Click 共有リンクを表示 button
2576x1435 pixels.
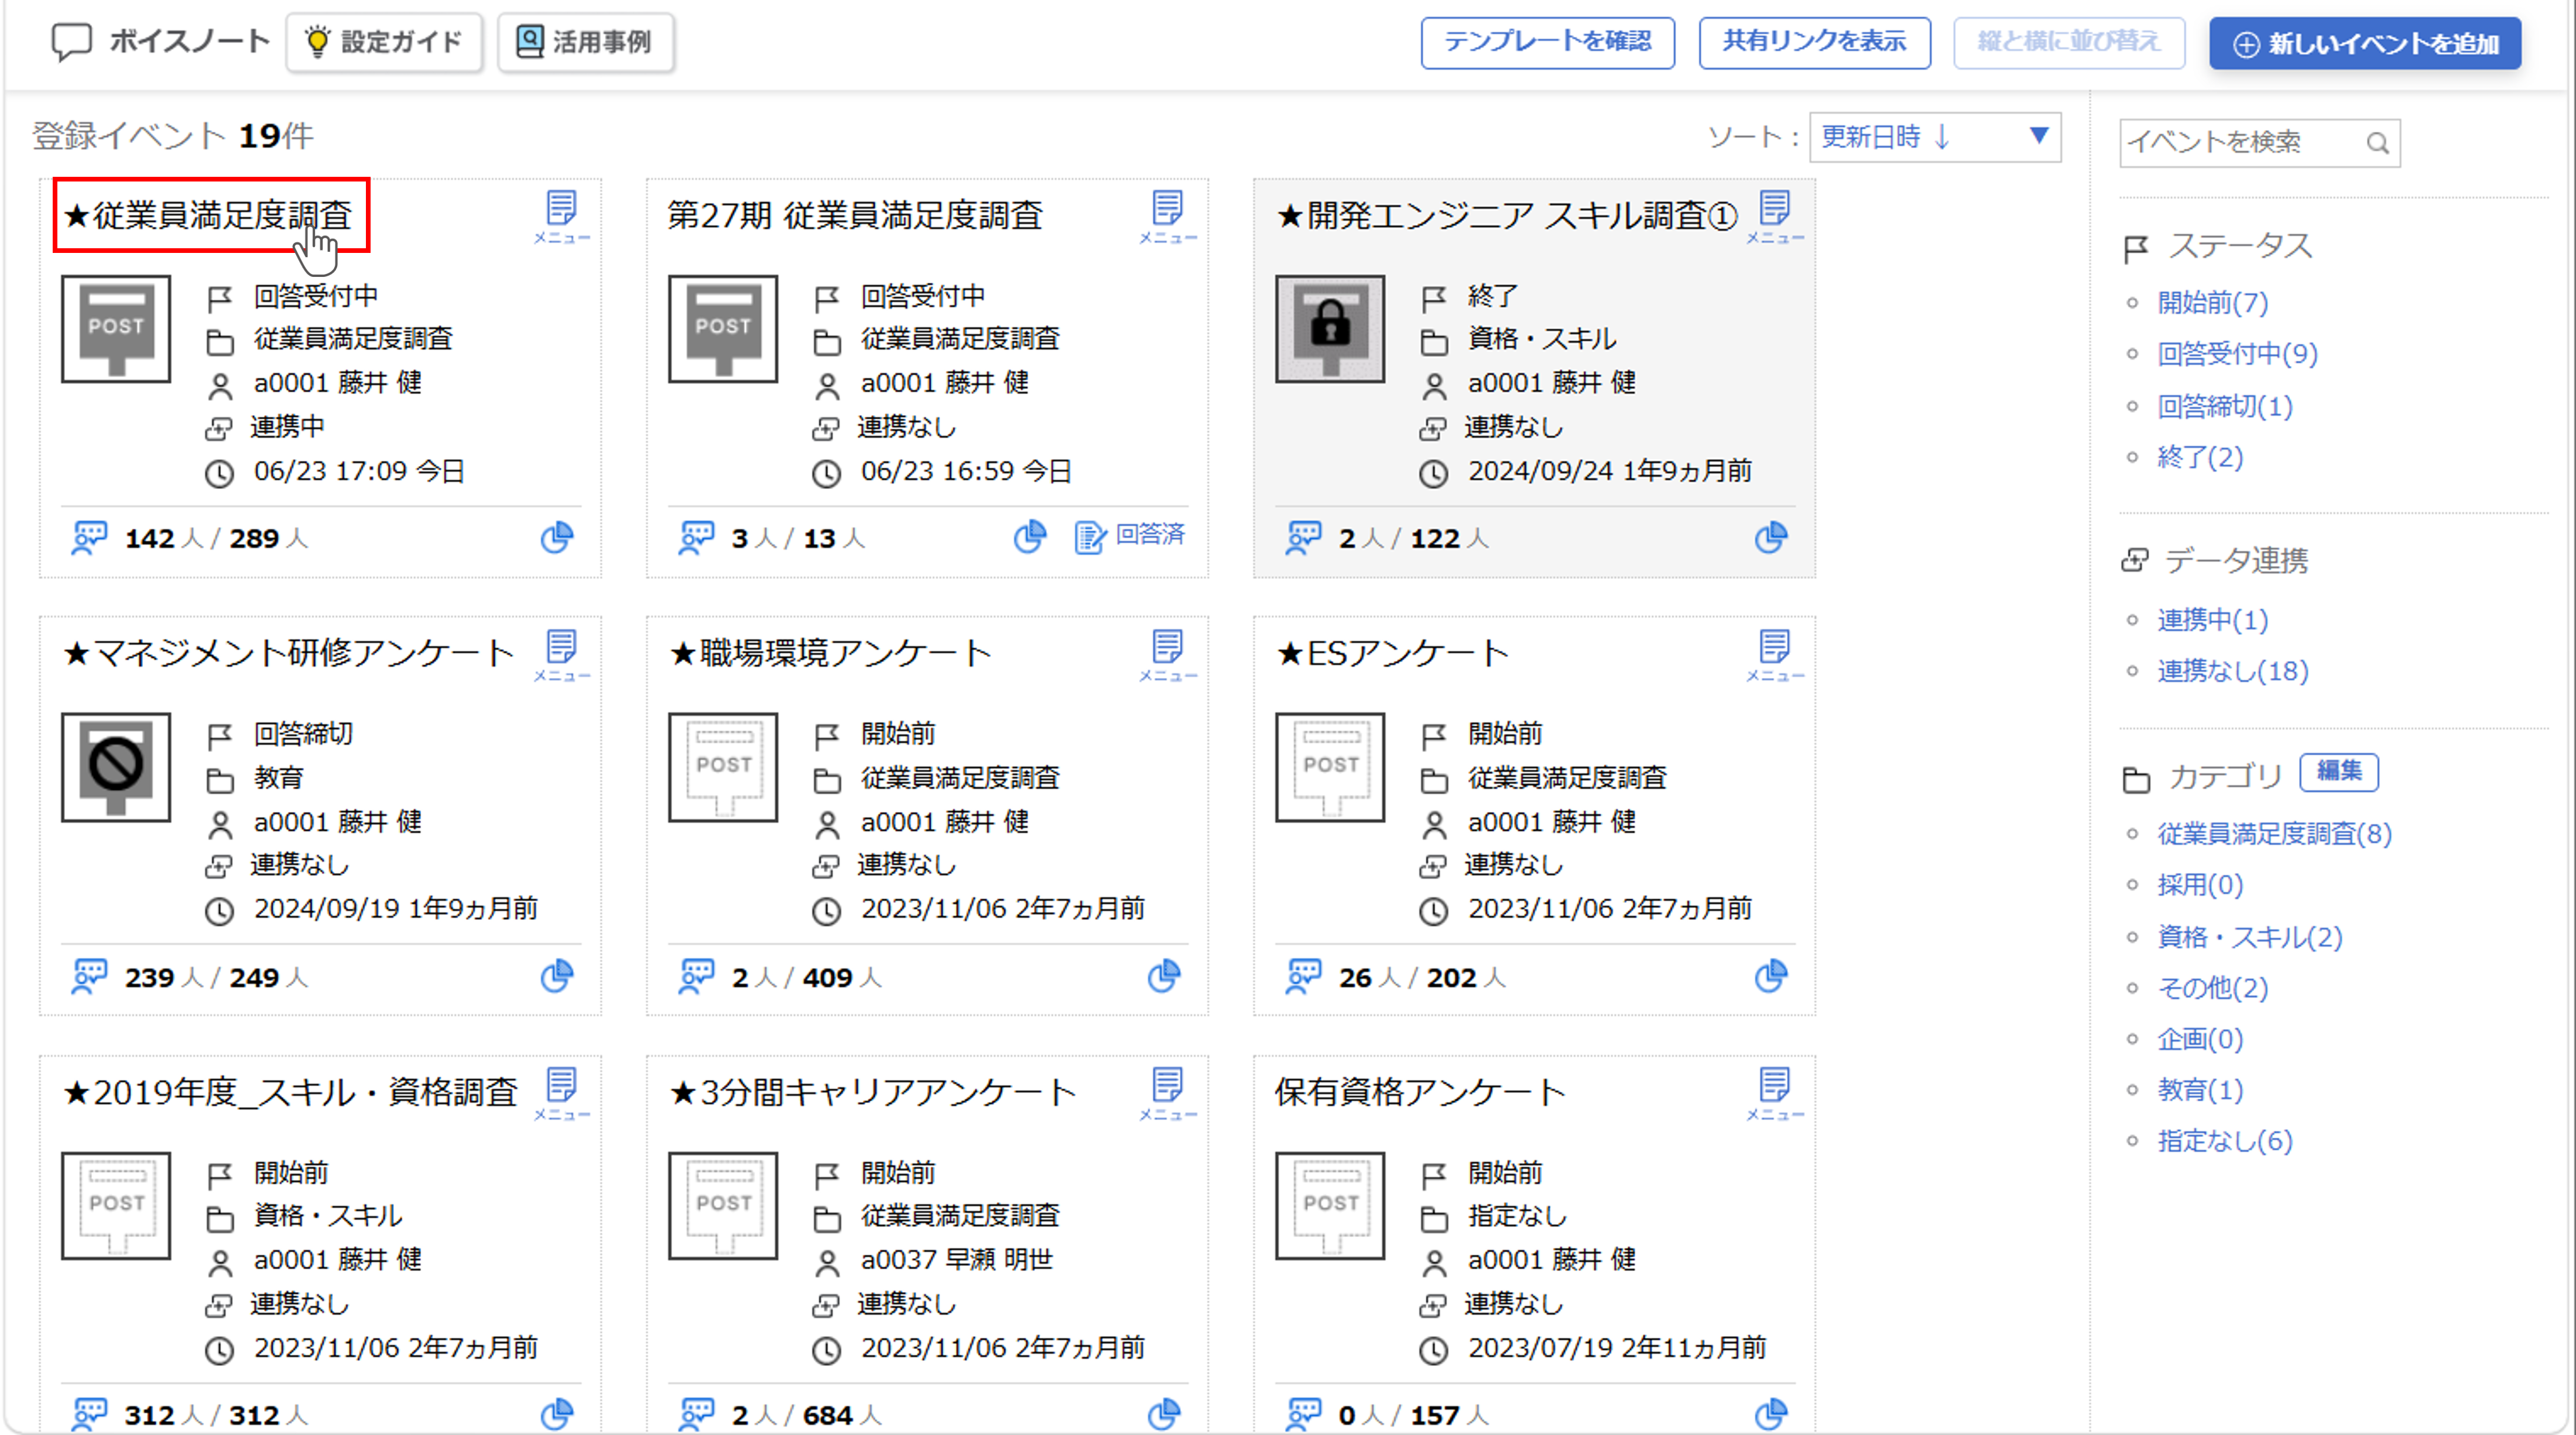click(1814, 42)
